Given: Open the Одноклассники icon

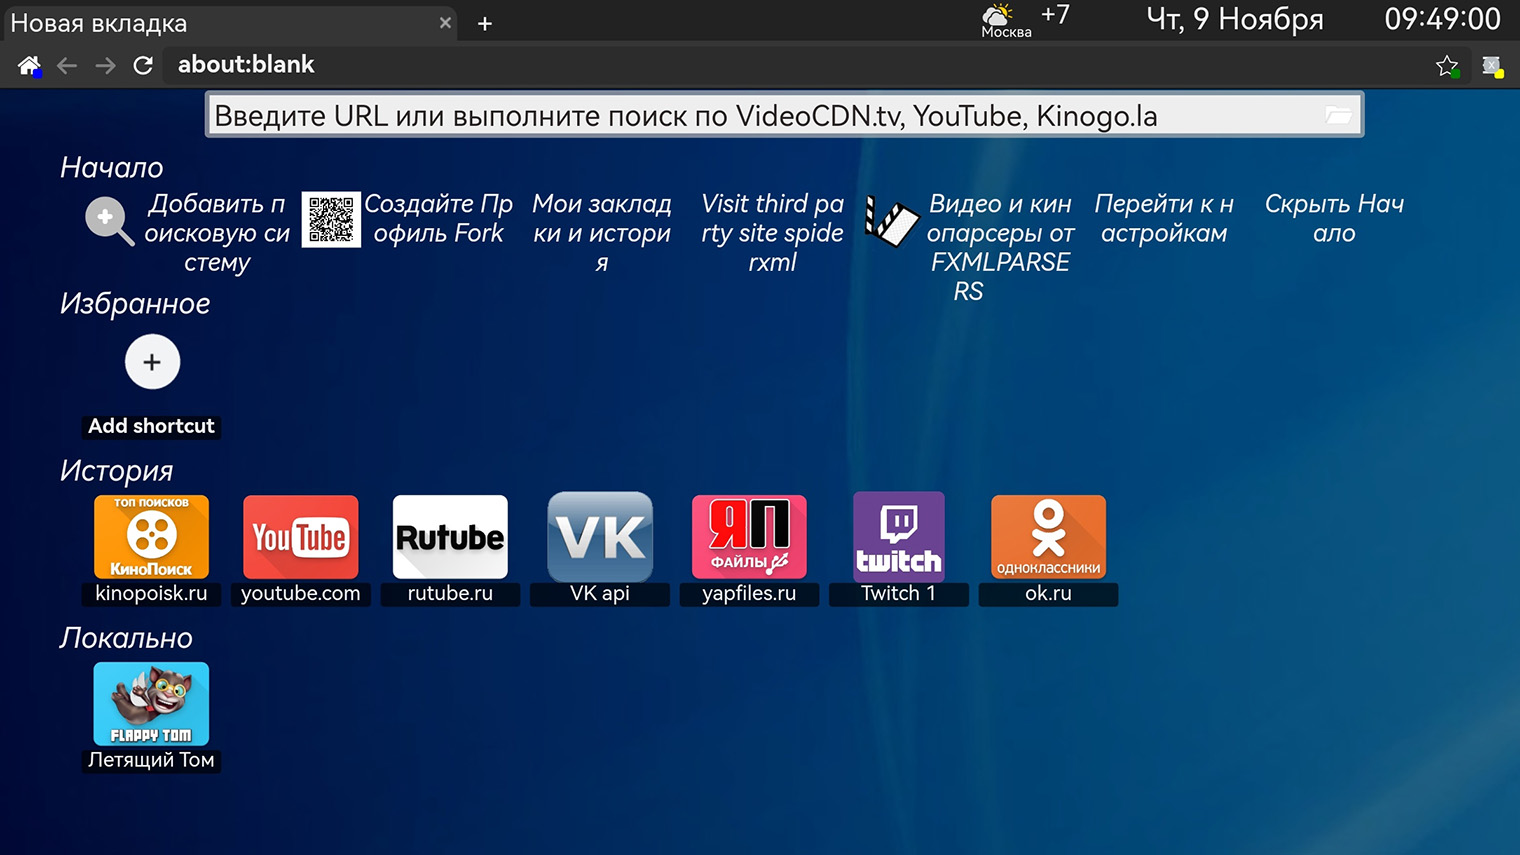Looking at the screenshot, I should 1048,537.
